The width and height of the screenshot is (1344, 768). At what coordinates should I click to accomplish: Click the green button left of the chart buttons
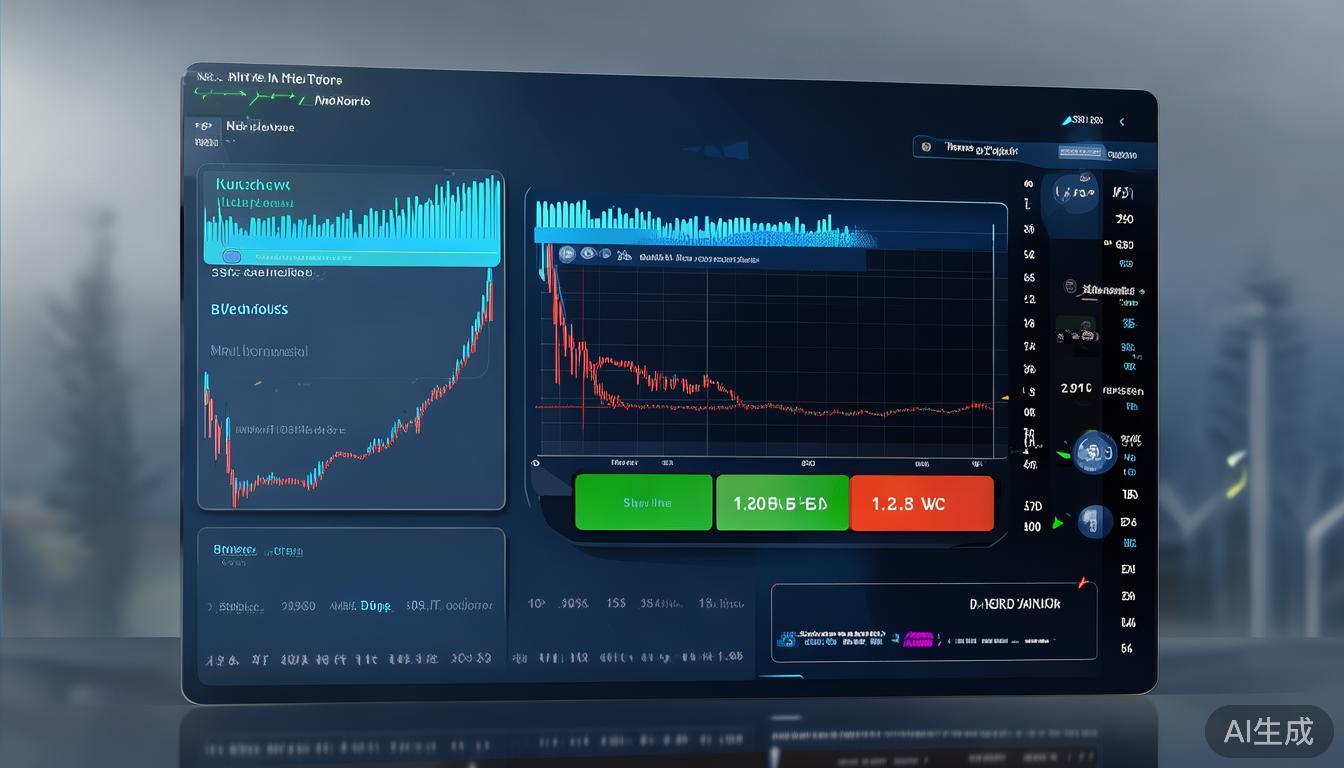[x=644, y=503]
